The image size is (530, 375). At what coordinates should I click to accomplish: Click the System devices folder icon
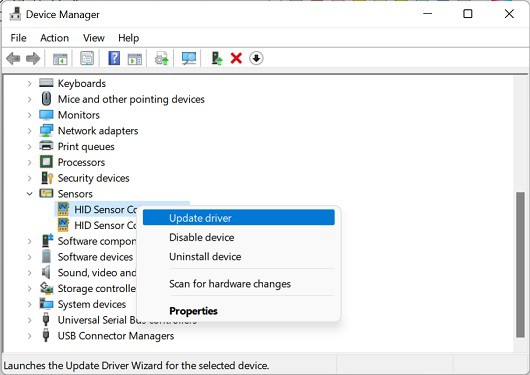46,304
